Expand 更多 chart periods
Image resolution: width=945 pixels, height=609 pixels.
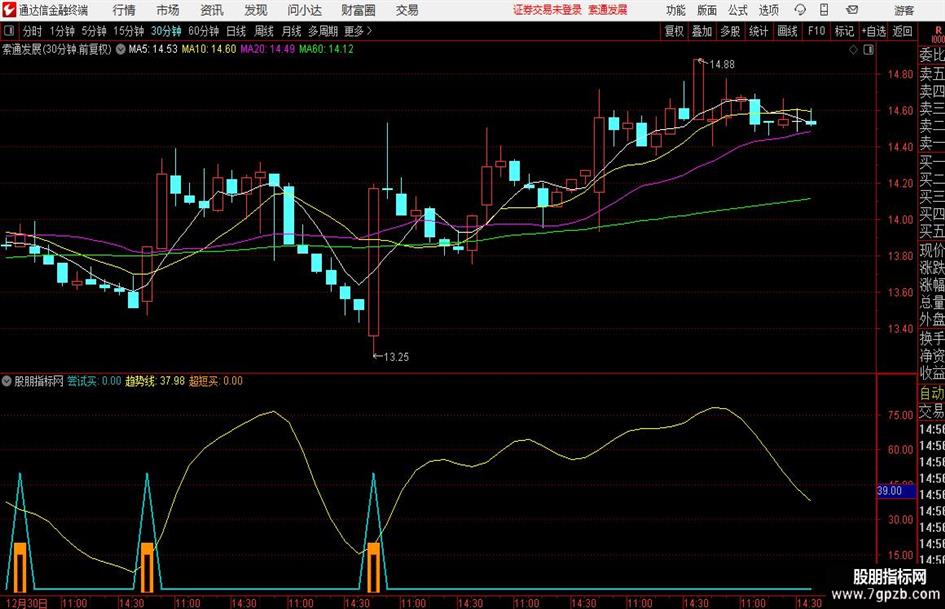[x=358, y=31]
